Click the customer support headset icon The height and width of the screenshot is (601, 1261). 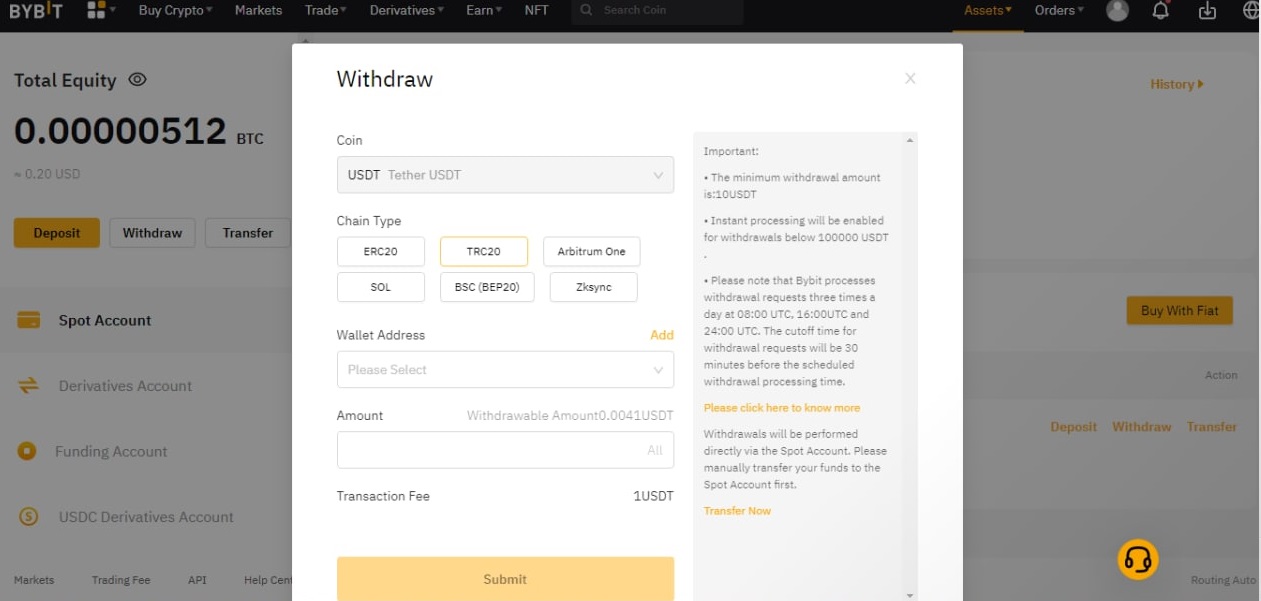click(x=1137, y=560)
